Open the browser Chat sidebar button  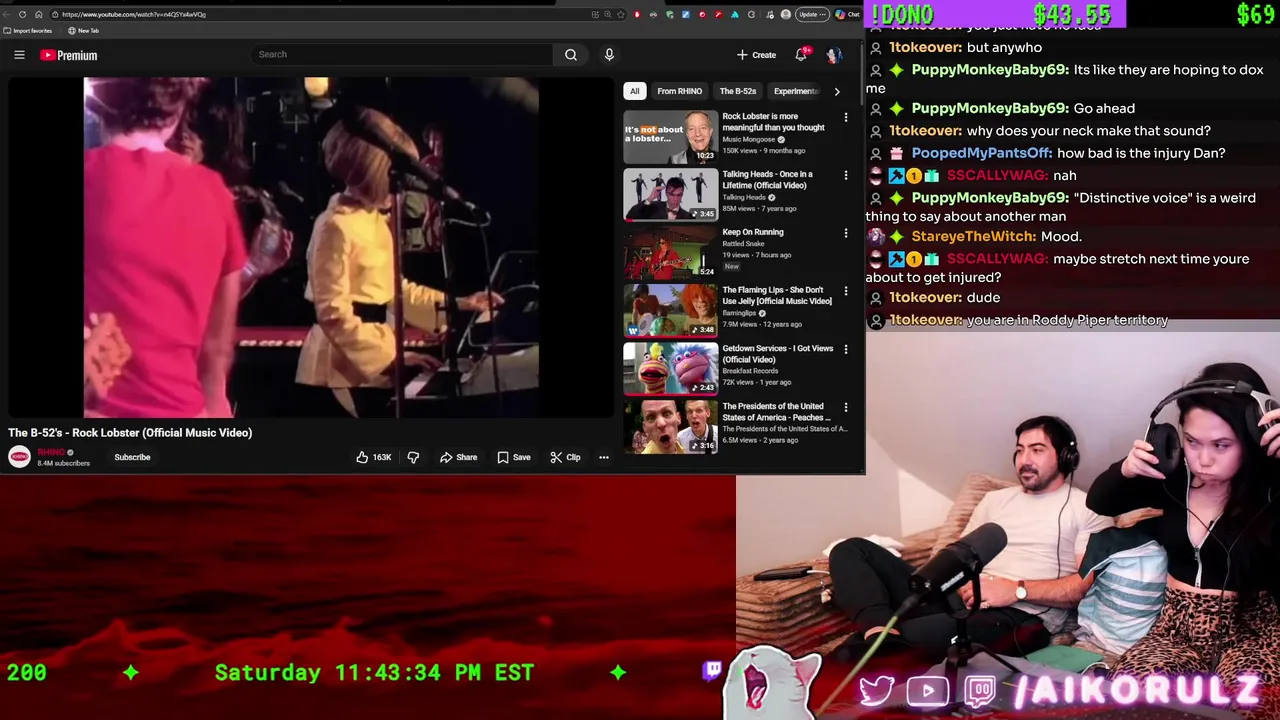(x=848, y=14)
